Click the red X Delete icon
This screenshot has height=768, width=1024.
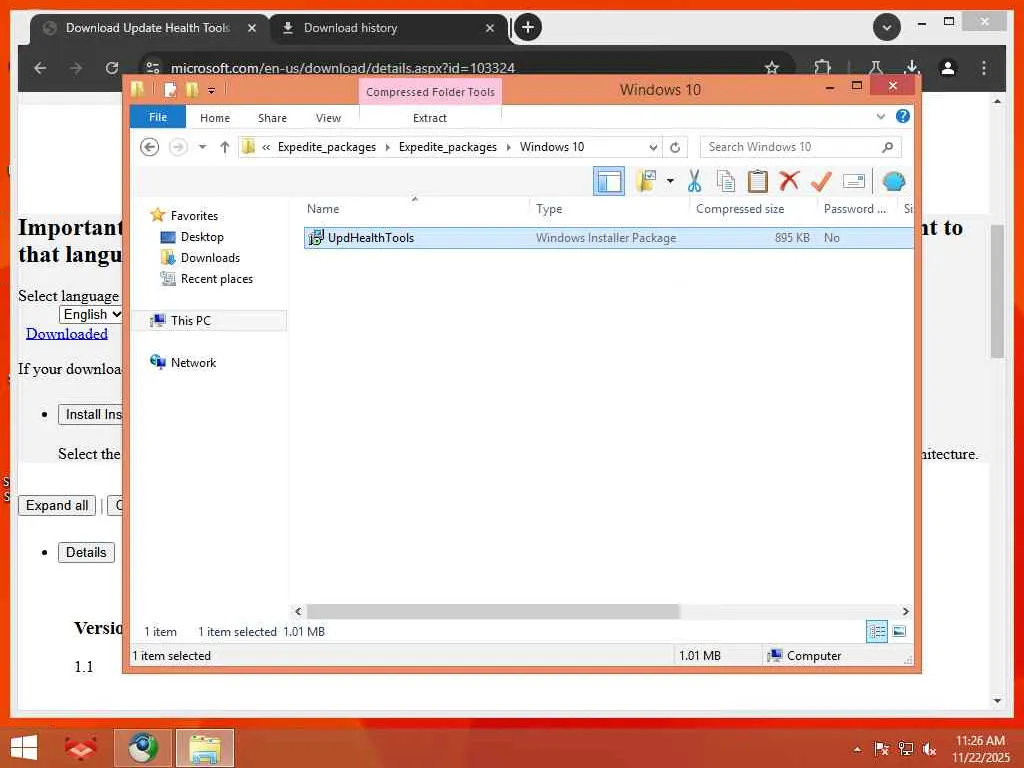pos(789,180)
